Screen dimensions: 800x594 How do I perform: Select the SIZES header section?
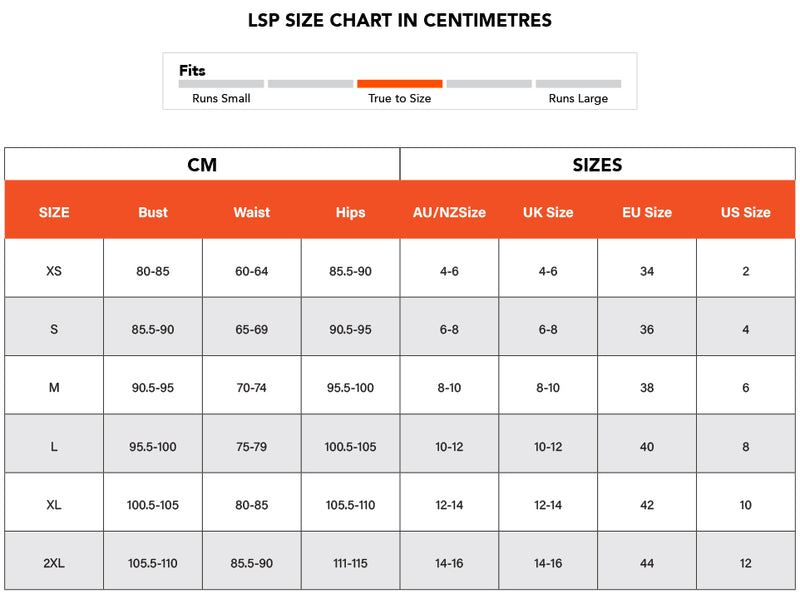(597, 165)
